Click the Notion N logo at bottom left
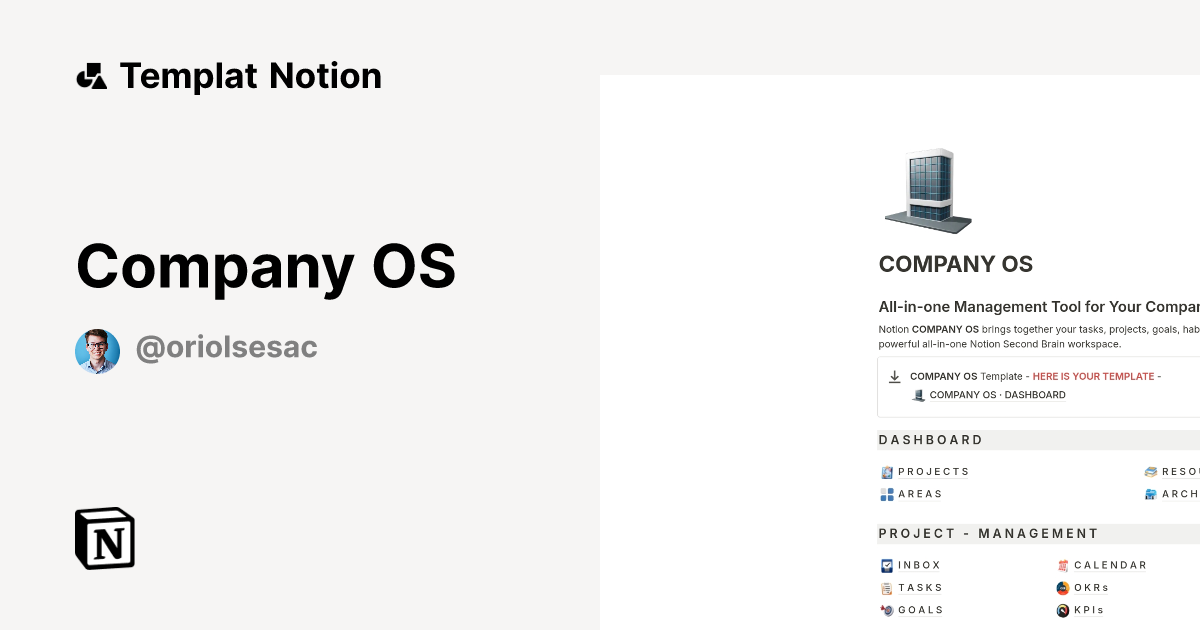The width and height of the screenshot is (1200, 630). (104, 538)
